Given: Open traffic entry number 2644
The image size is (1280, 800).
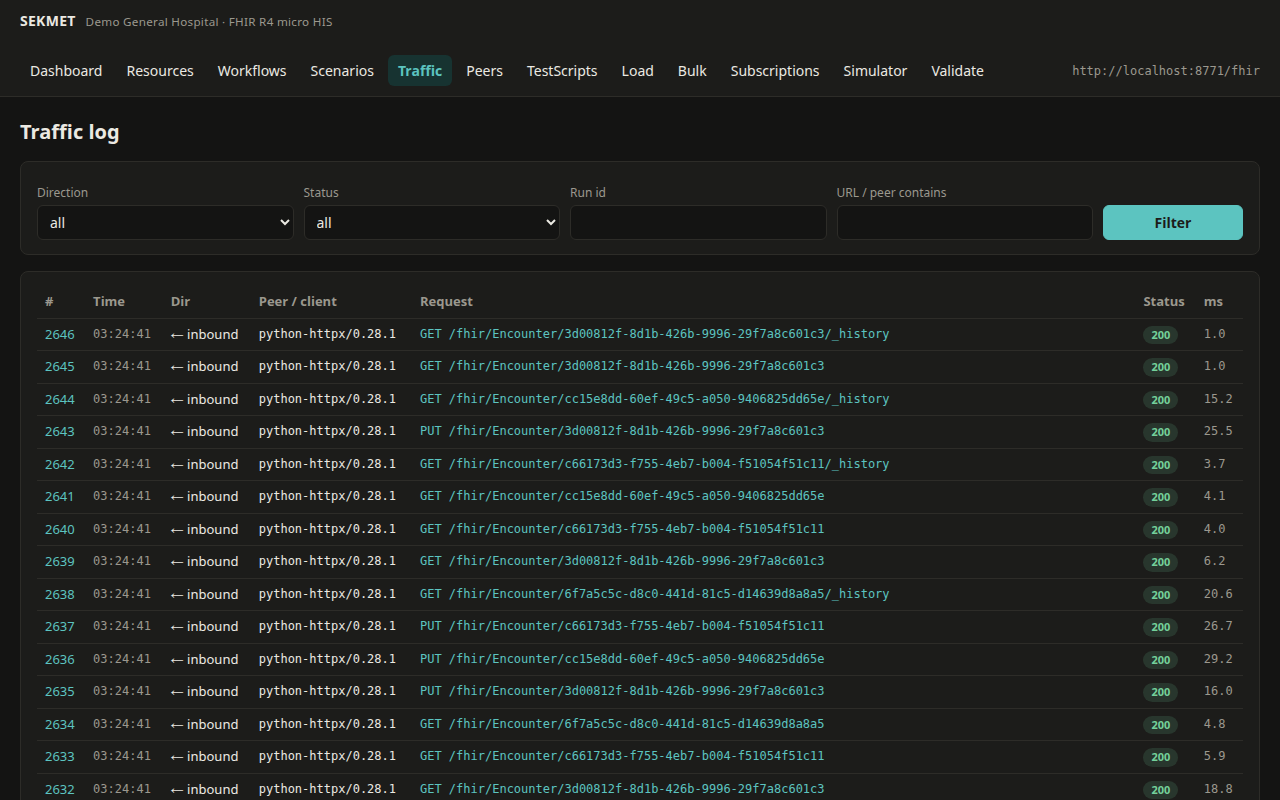Looking at the screenshot, I should [60, 399].
